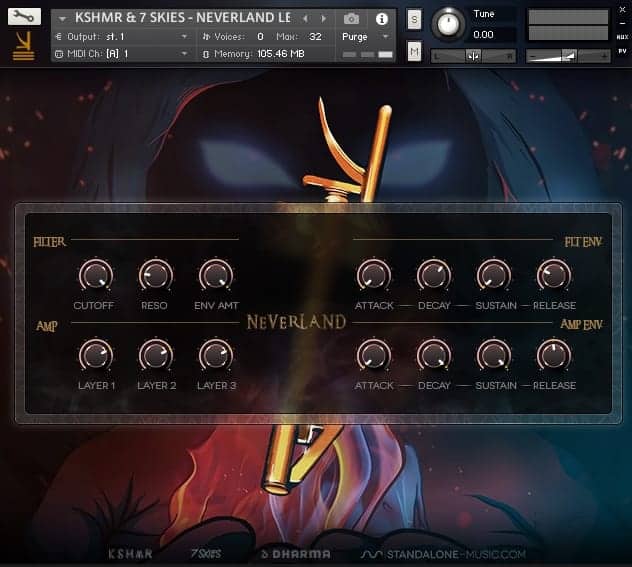Image resolution: width=632 pixels, height=567 pixels.
Task: Click the KSHMR logo icon under wrench
Action: (x=24, y=46)
